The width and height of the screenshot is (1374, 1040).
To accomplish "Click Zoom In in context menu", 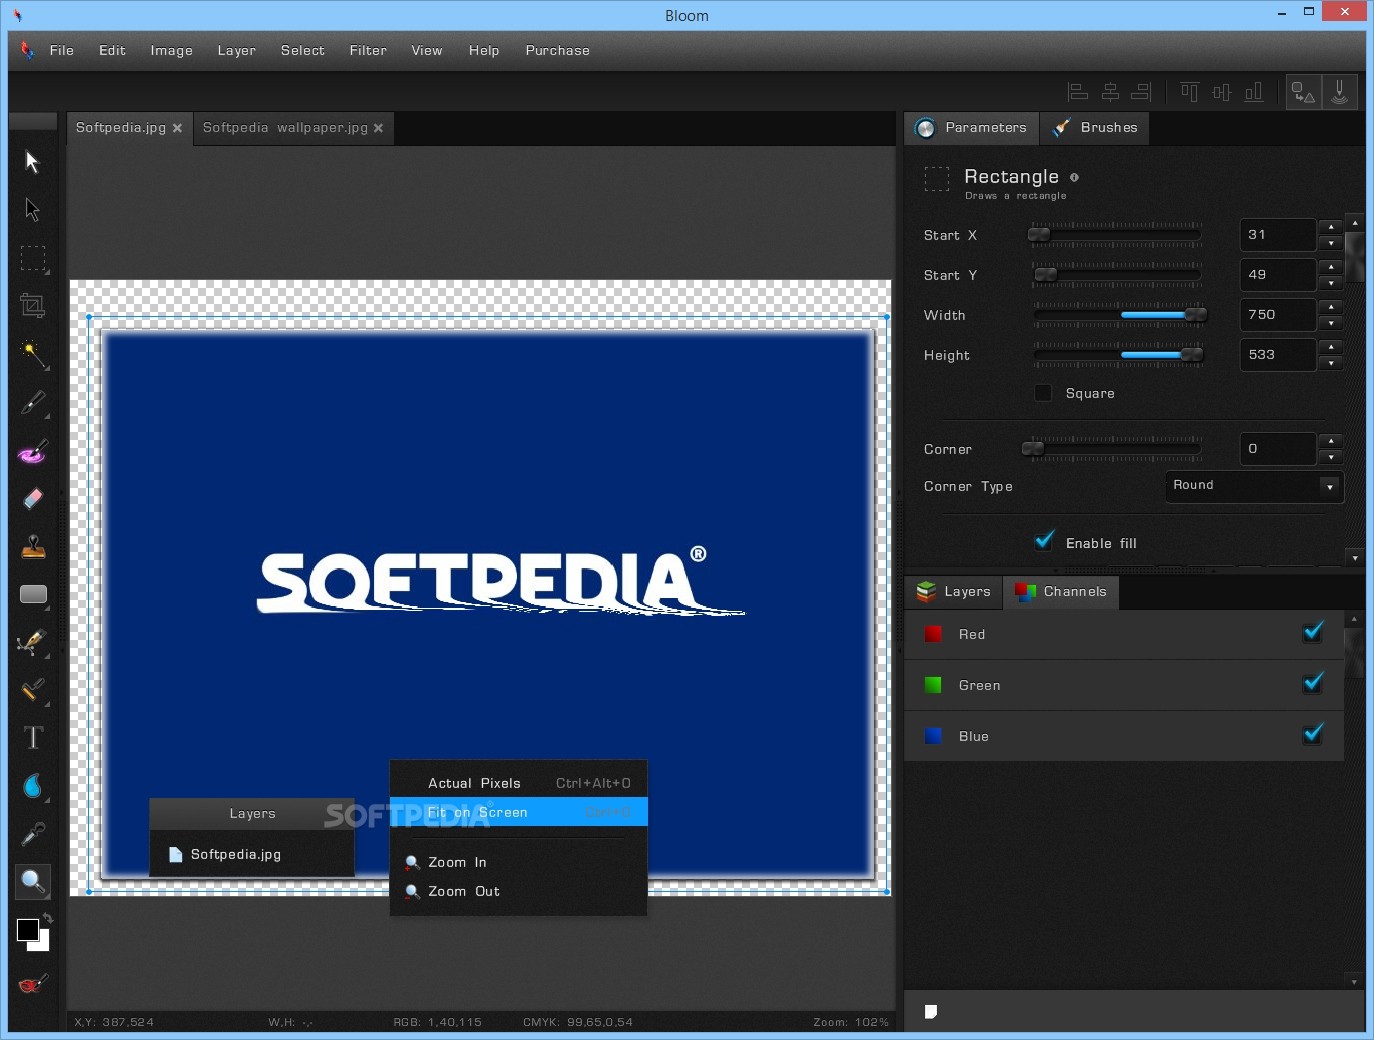I will pyautogui.click(x=518, y=862).
